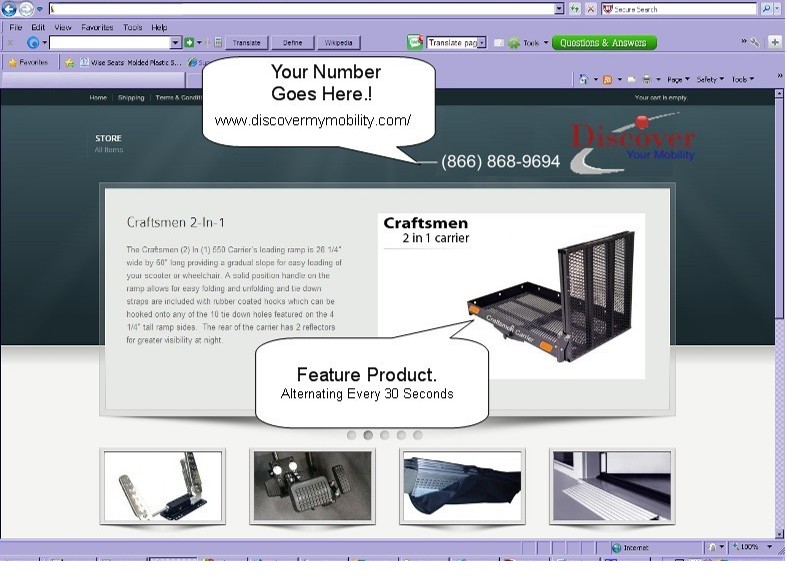The width and height of the screenshot is (787, 576).
Task: Select the fourth slideshow dot
Action: pyautogui.click(x=401, y=435)
